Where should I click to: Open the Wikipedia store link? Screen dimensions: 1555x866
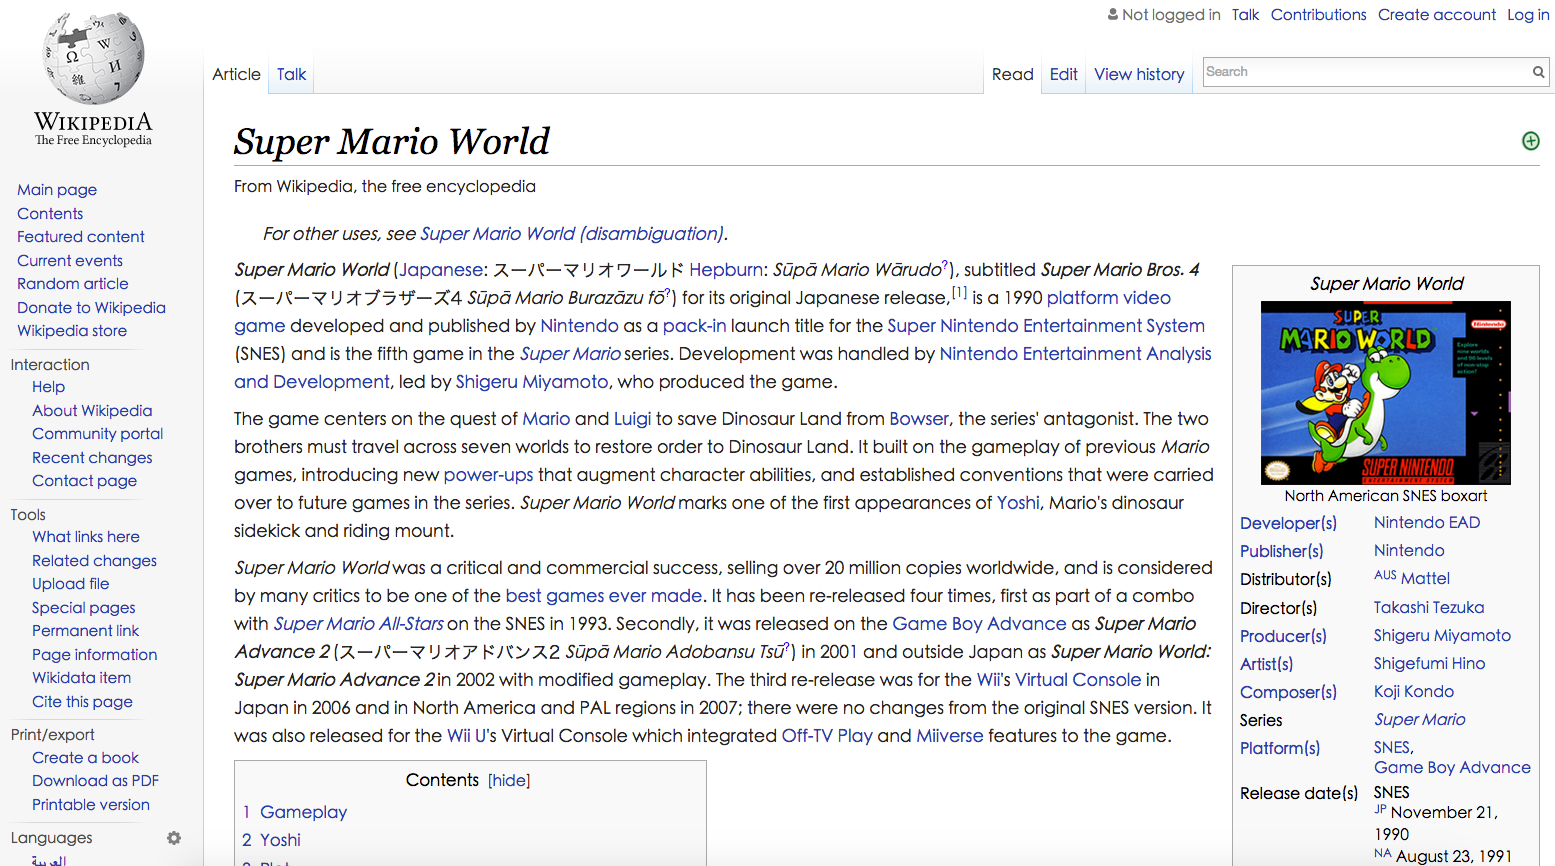coord(72,331)
